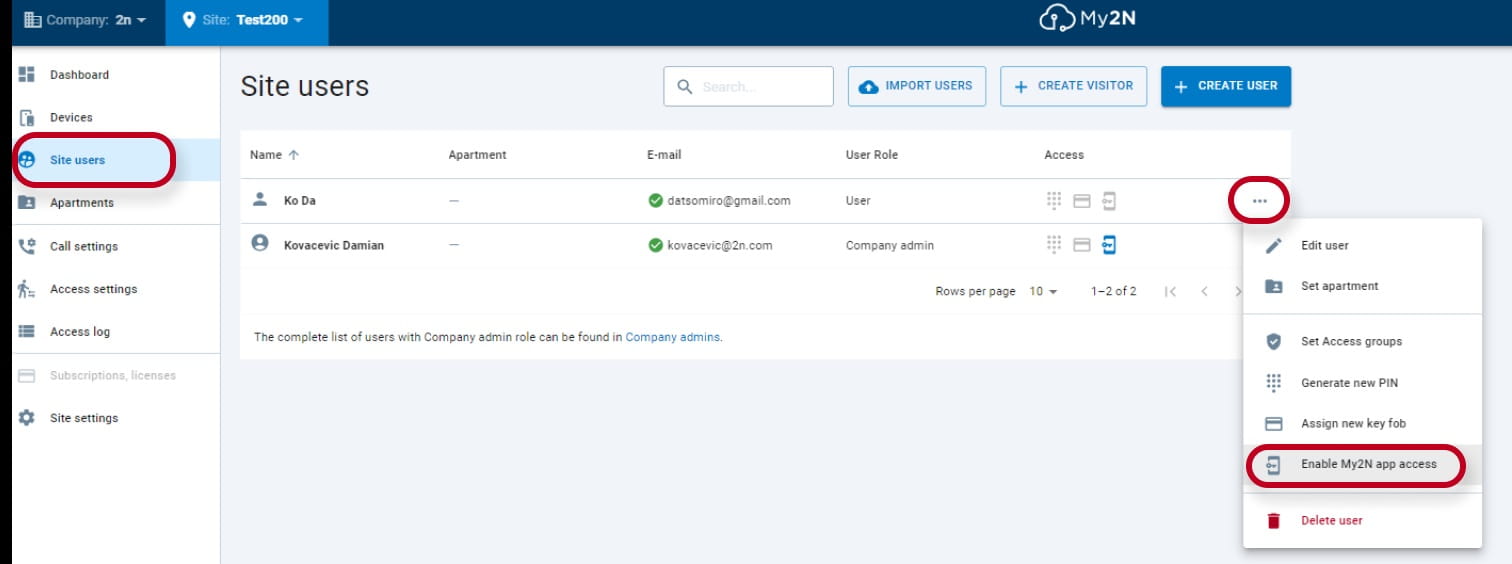Choose Generate new PIN
1512x564 pixels.
pos(1362,383)
